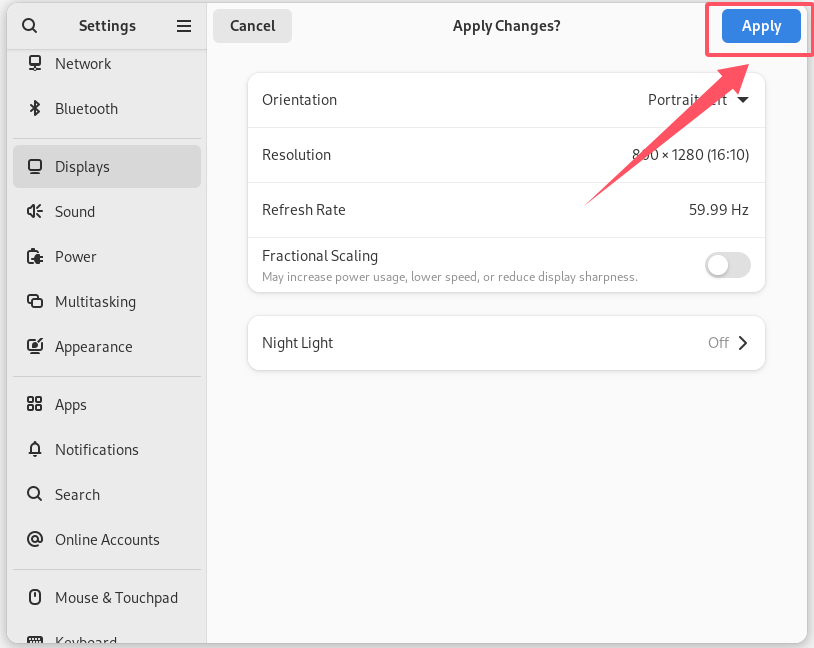Click the Network sidebar icon
This screenshot has height=648, width=814.
pos(35,63)
